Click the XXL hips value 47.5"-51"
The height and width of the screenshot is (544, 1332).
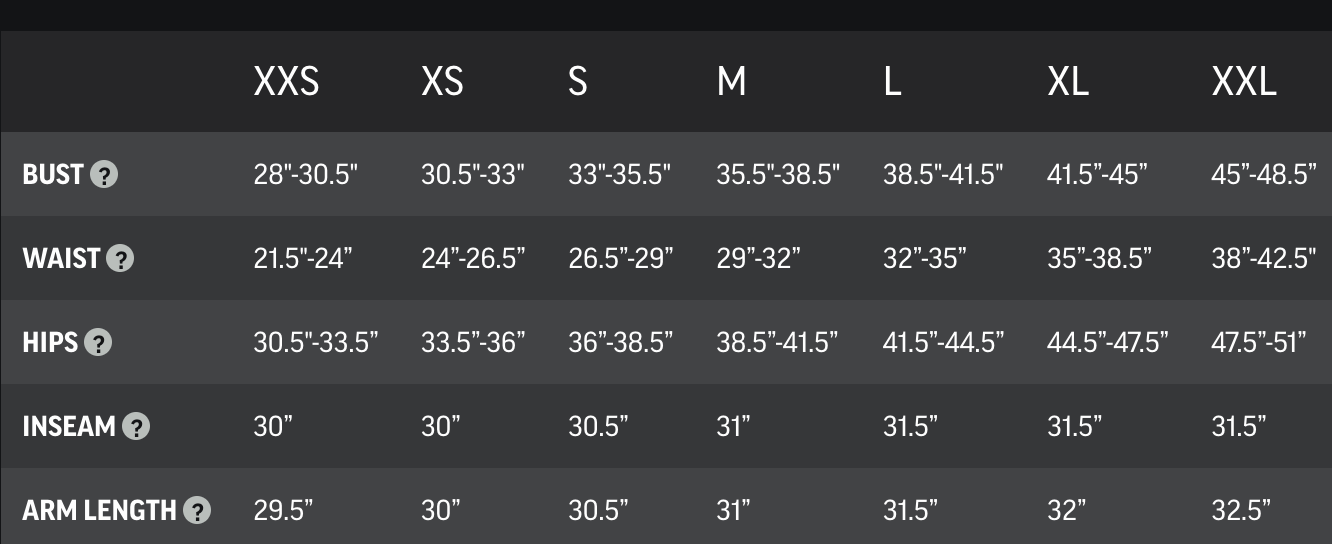(1259, 343)
